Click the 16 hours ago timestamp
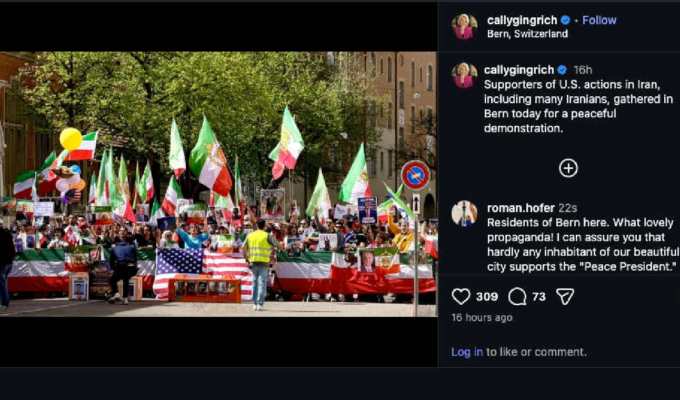Viewport: 680px width, 400px height. [482, 318]
